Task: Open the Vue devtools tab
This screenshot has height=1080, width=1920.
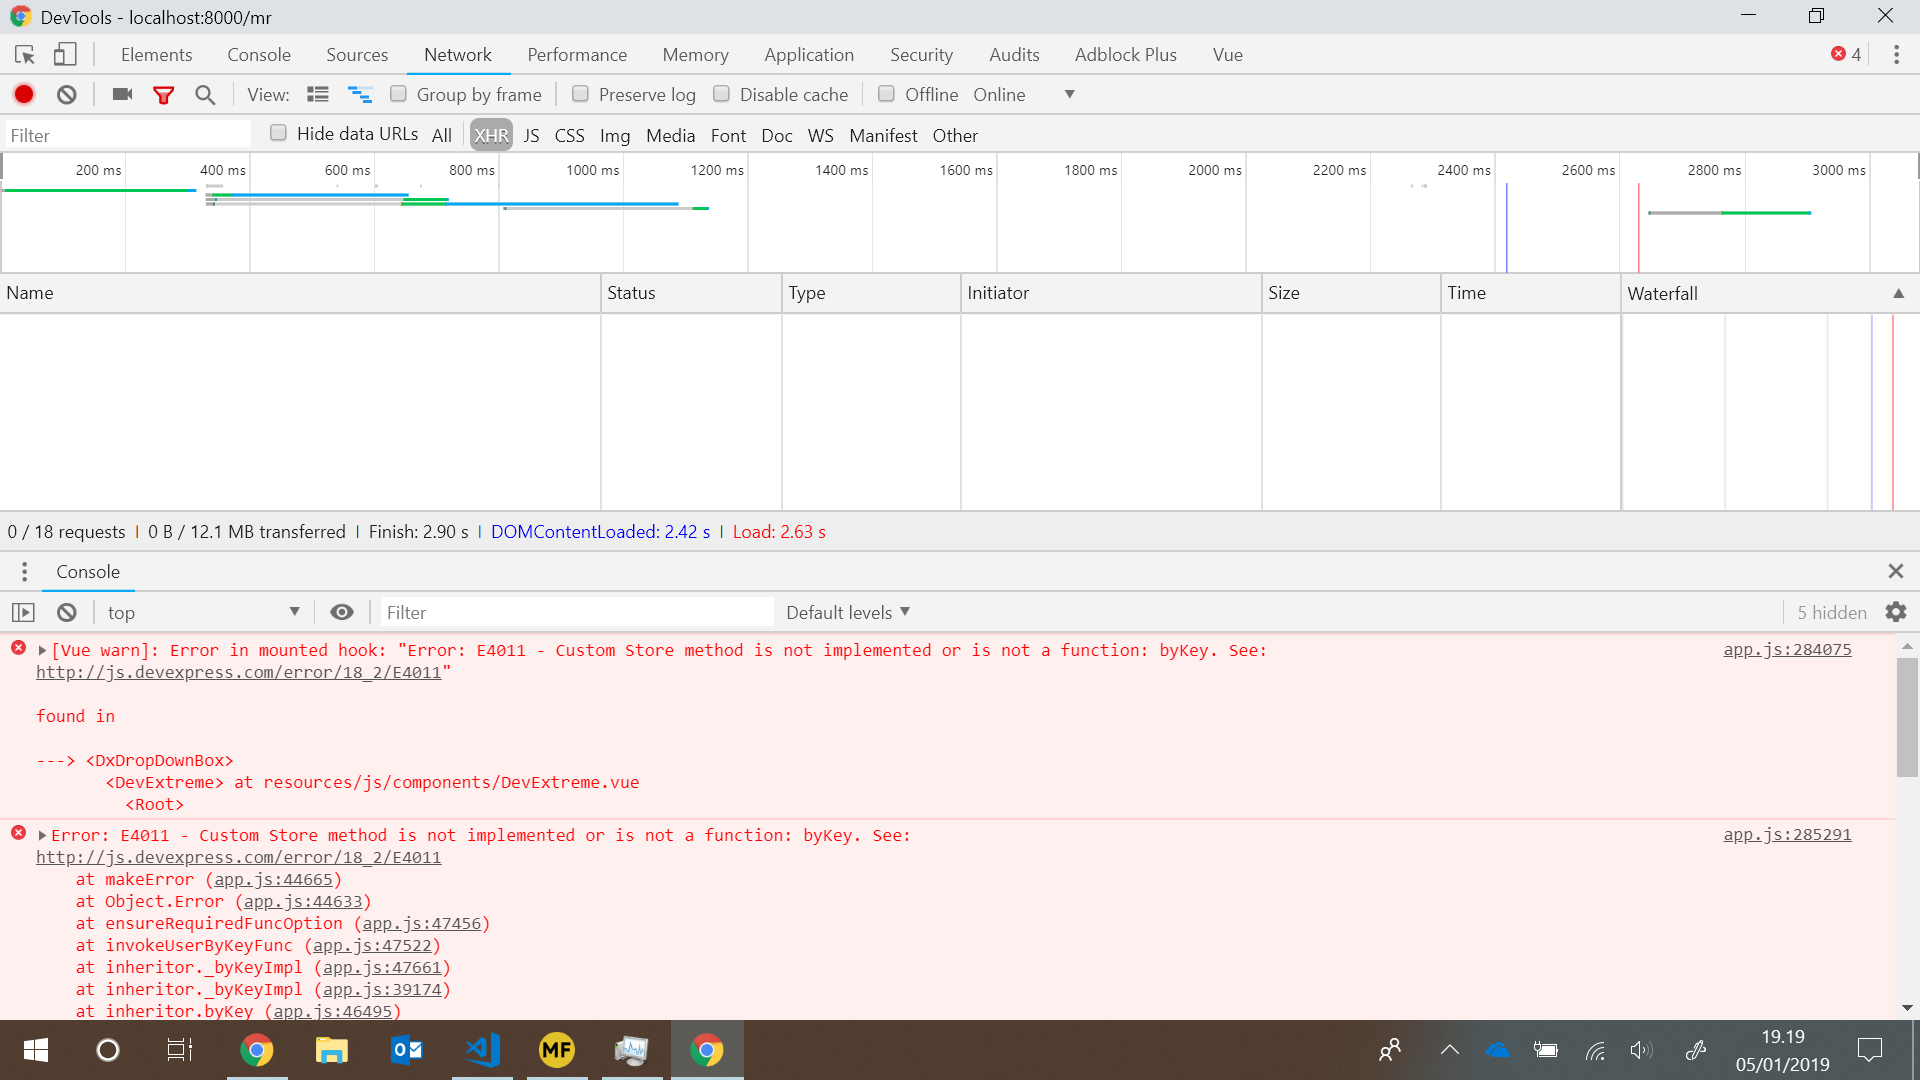Action: tap(1227, 55)
